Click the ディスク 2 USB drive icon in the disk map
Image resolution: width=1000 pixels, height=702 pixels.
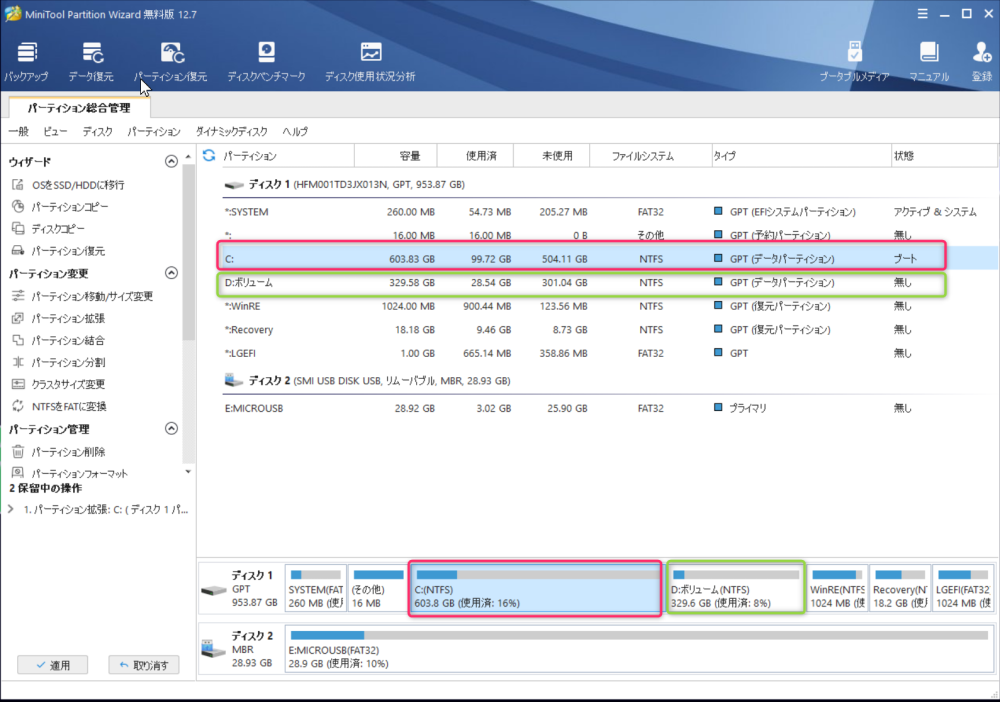tap(214, 649)
